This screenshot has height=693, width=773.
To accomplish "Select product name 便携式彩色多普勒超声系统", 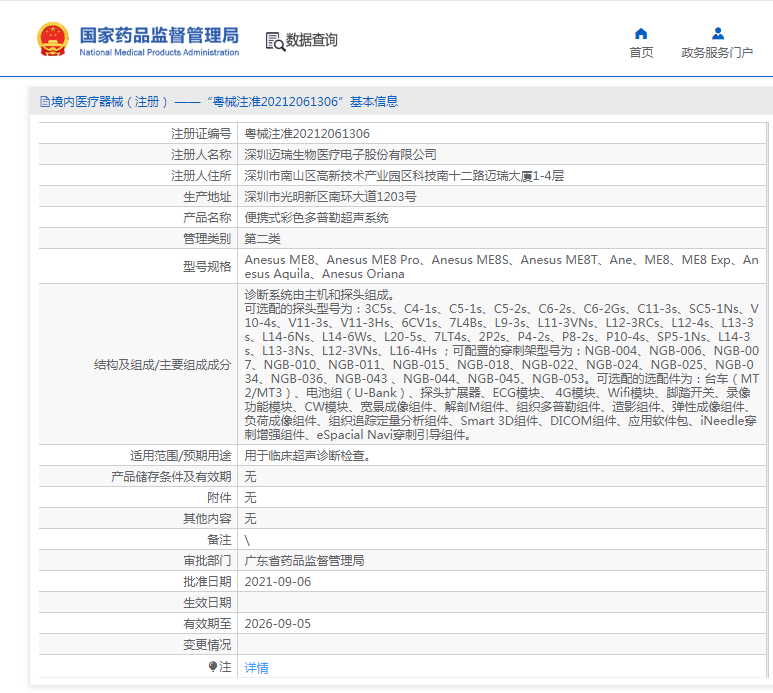I will pyautogui.click(x=316, y=218).
